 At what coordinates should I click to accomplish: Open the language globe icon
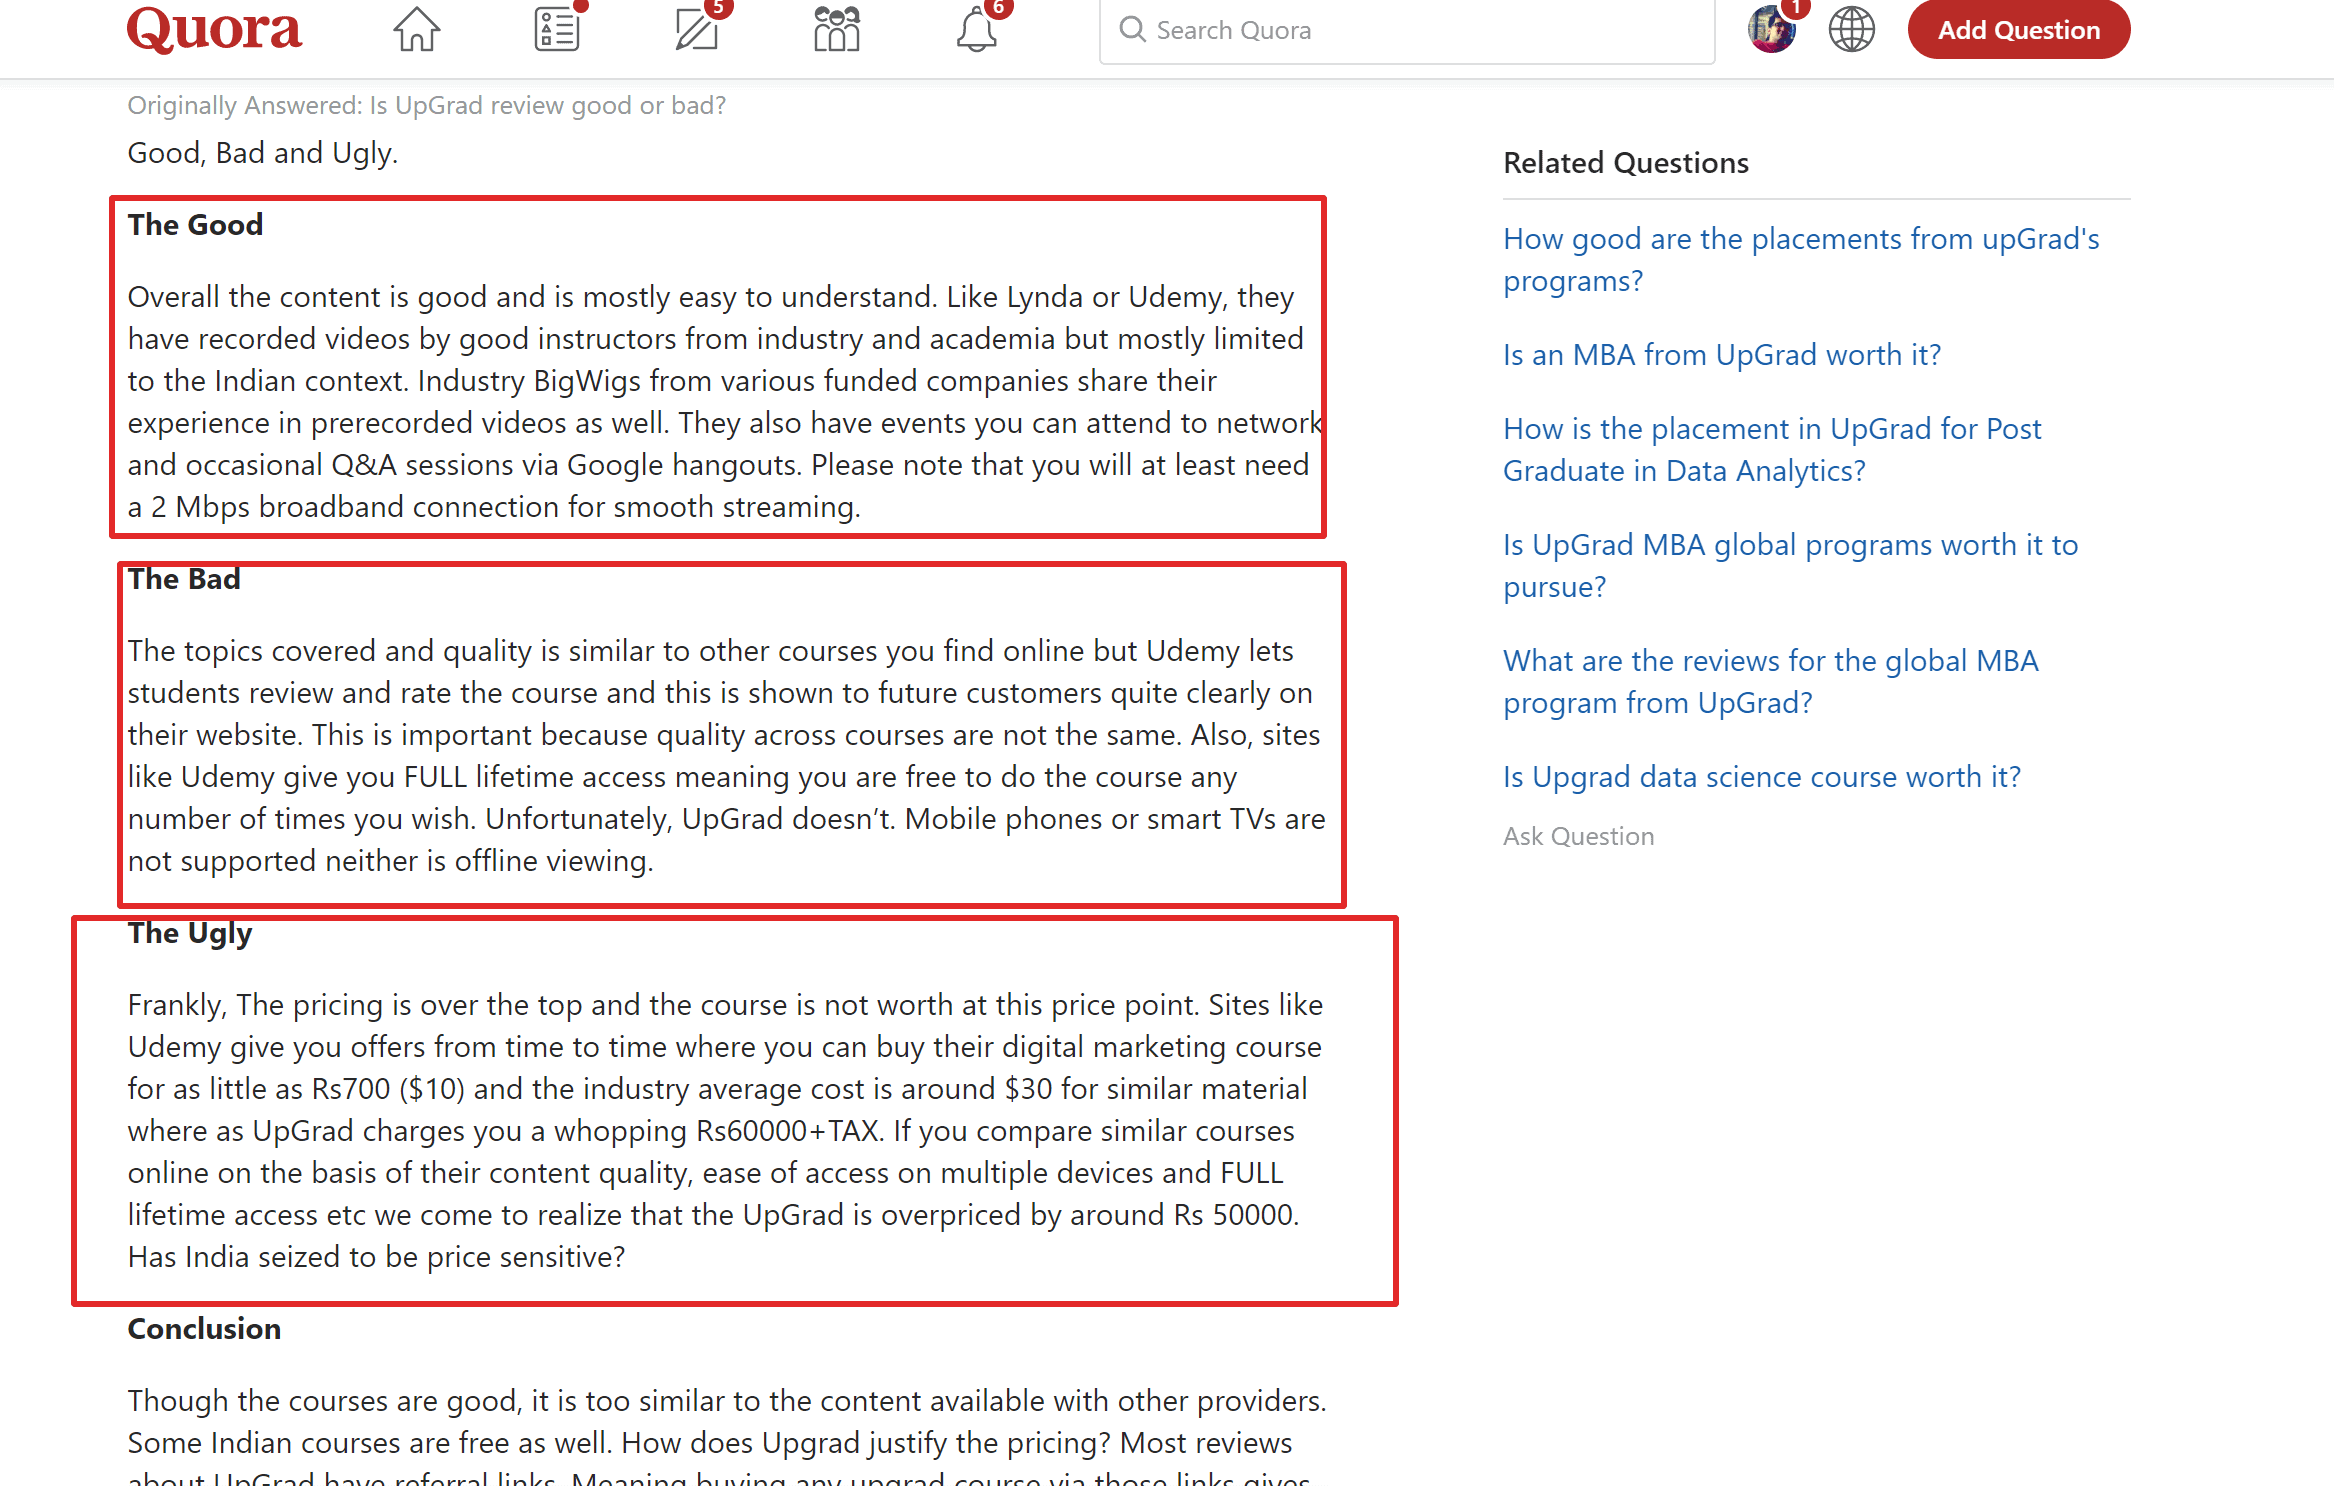1851,30
